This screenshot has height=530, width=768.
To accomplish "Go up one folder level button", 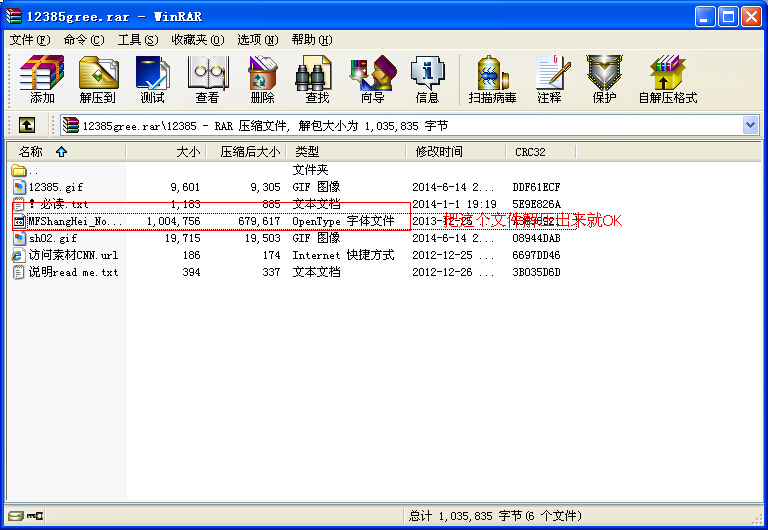I will point(26,125).
